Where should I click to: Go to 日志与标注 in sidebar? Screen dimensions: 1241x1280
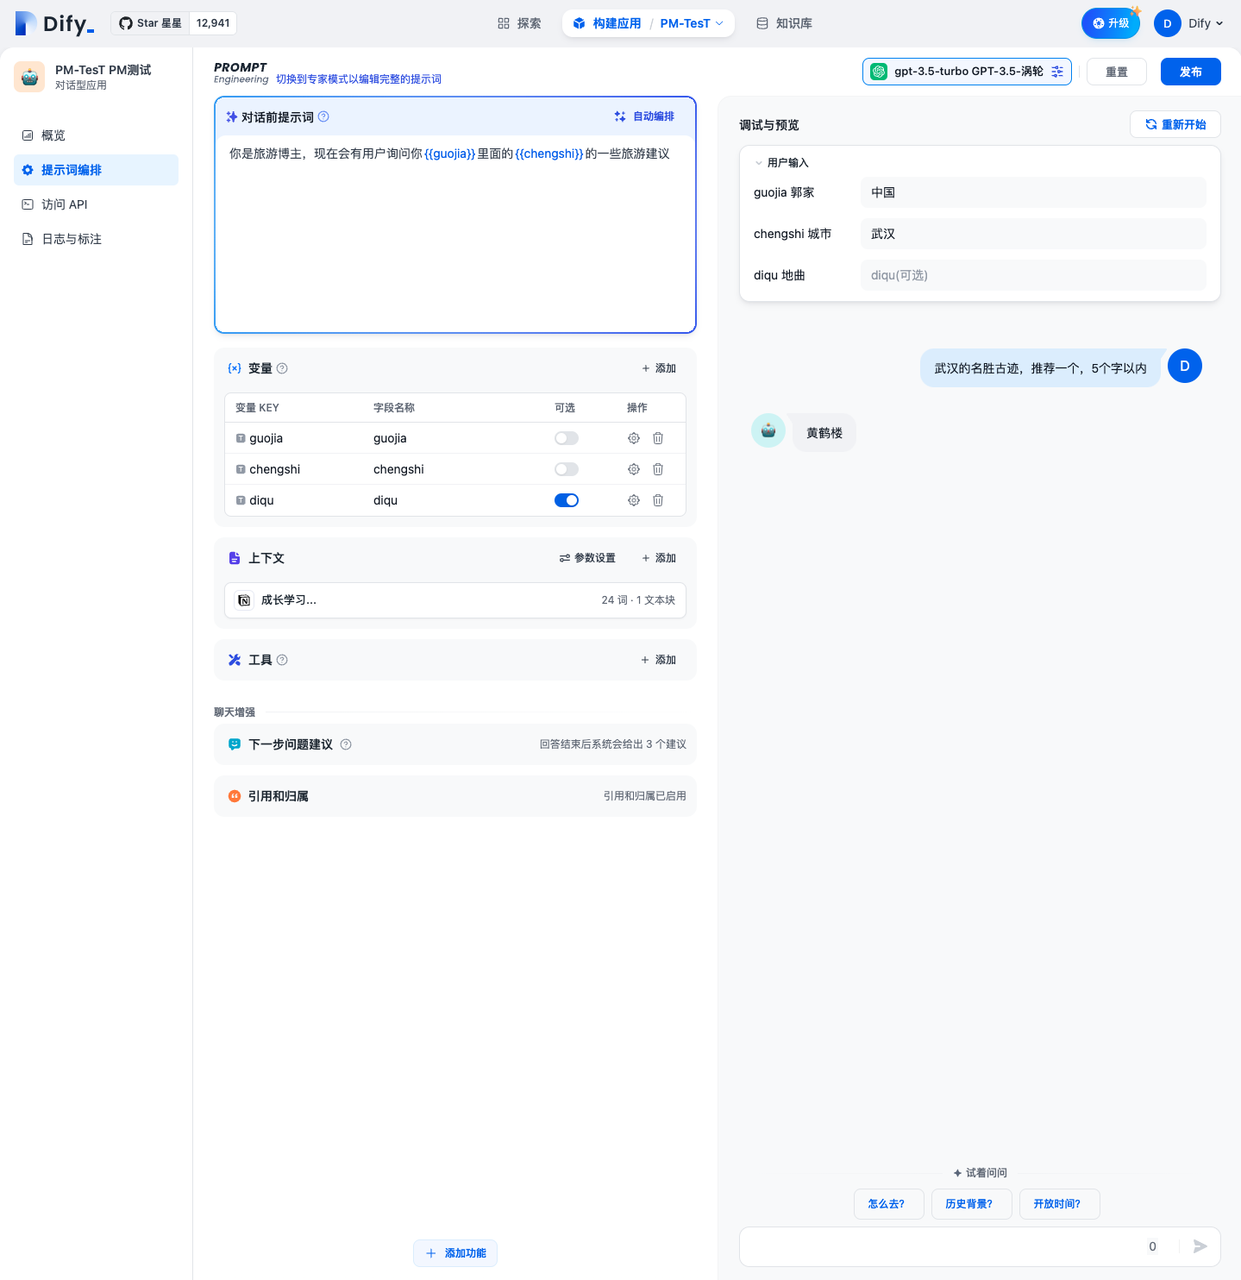(x=71, y=239)
